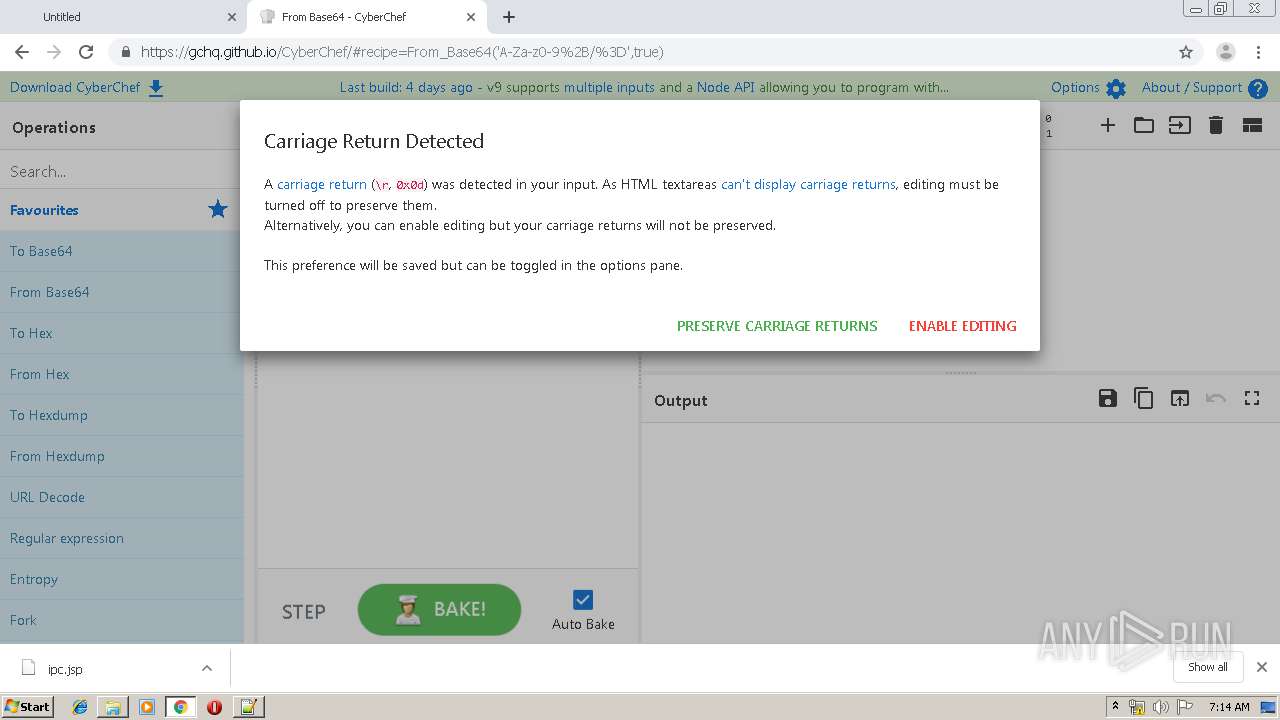
Task: Click the Favourites star icon
Action: 217,209
